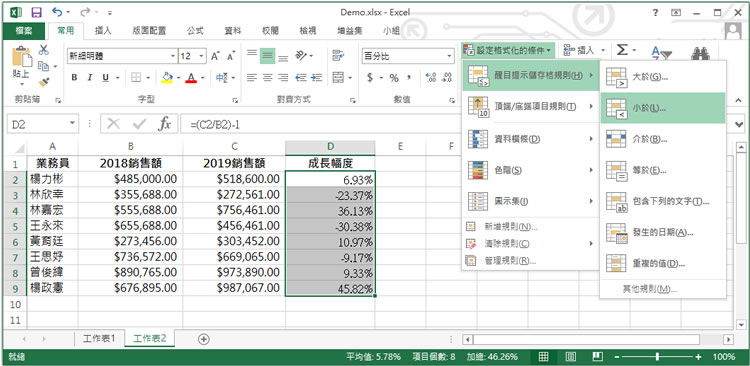Open 頂端/底端項目規則 submenu
Screen dimensions: 750x366
pos(531,106)
